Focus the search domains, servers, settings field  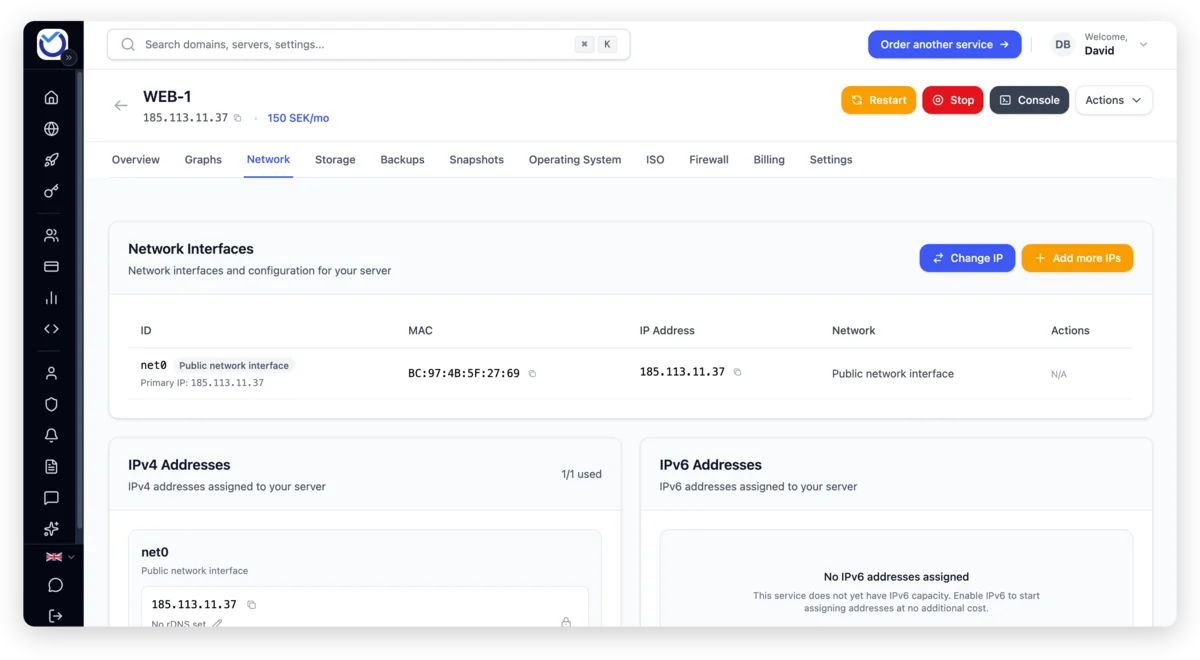[368, 44]
